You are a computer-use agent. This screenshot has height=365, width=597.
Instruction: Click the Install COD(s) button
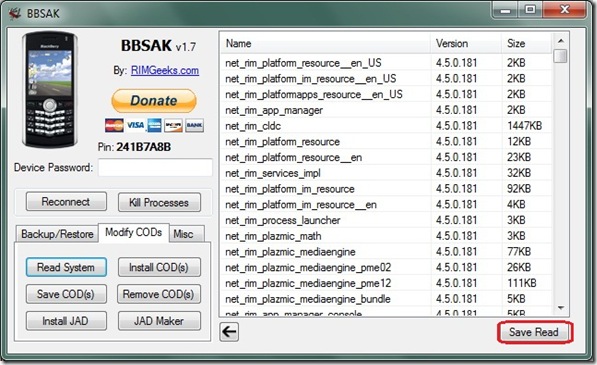pyautogui.click(x=159, y=267)
